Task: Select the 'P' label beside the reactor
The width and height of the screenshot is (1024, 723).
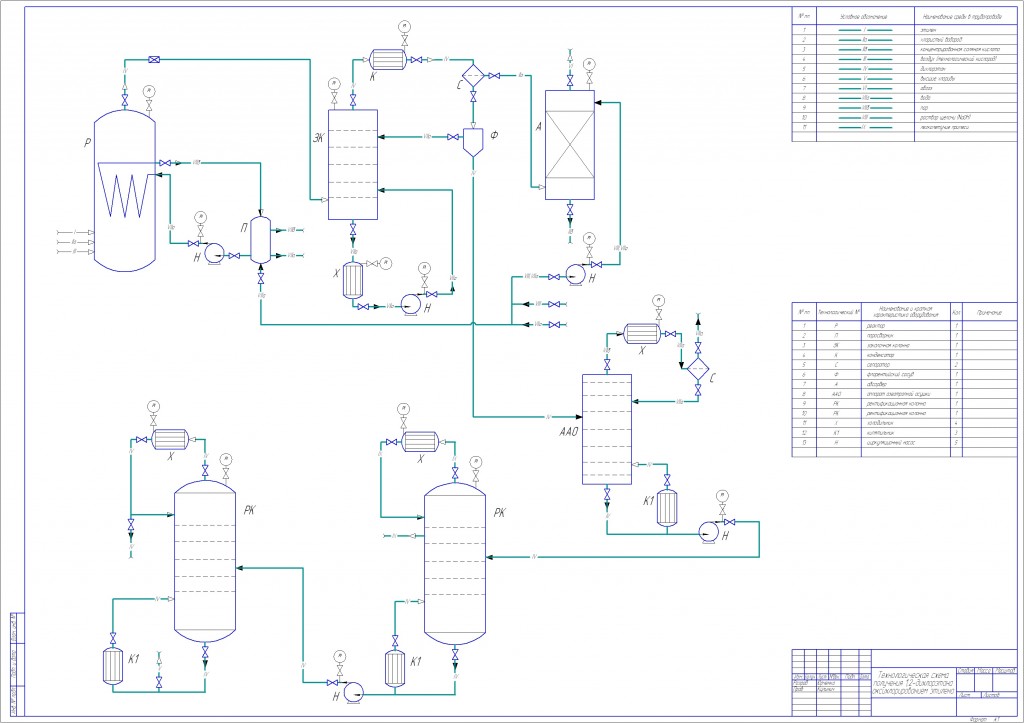Action: pyautogui.click(x=88, y=142)
